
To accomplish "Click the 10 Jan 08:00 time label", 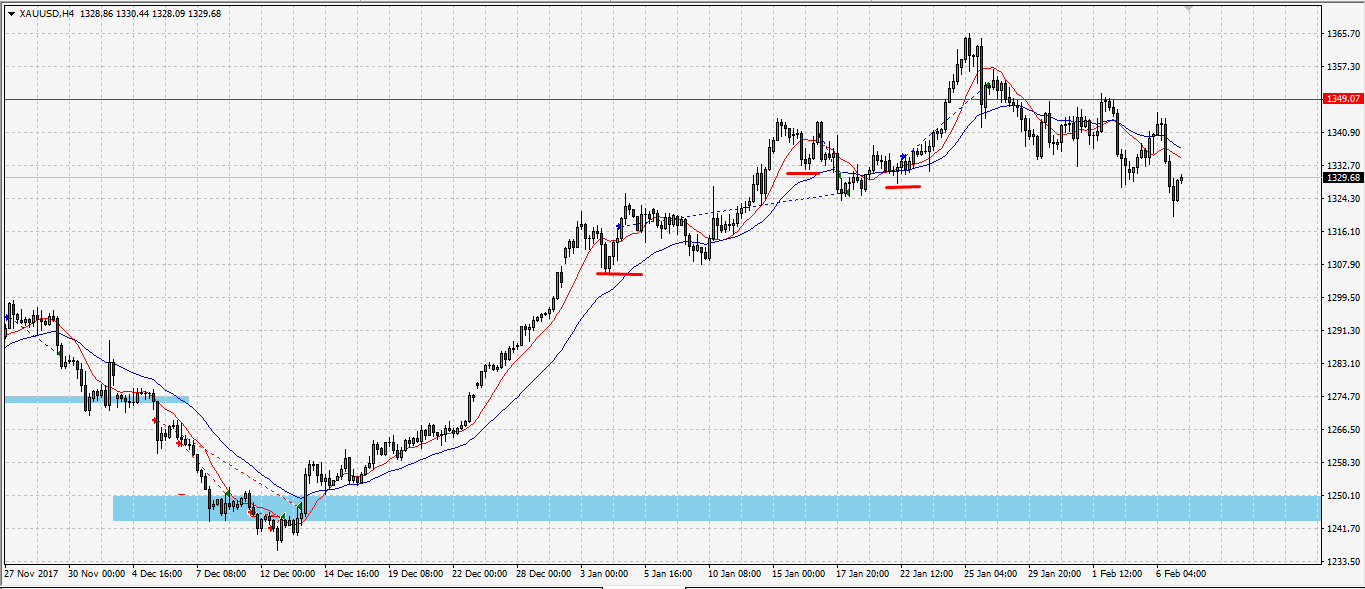I will pyautogui.click(x=736, y=574).
